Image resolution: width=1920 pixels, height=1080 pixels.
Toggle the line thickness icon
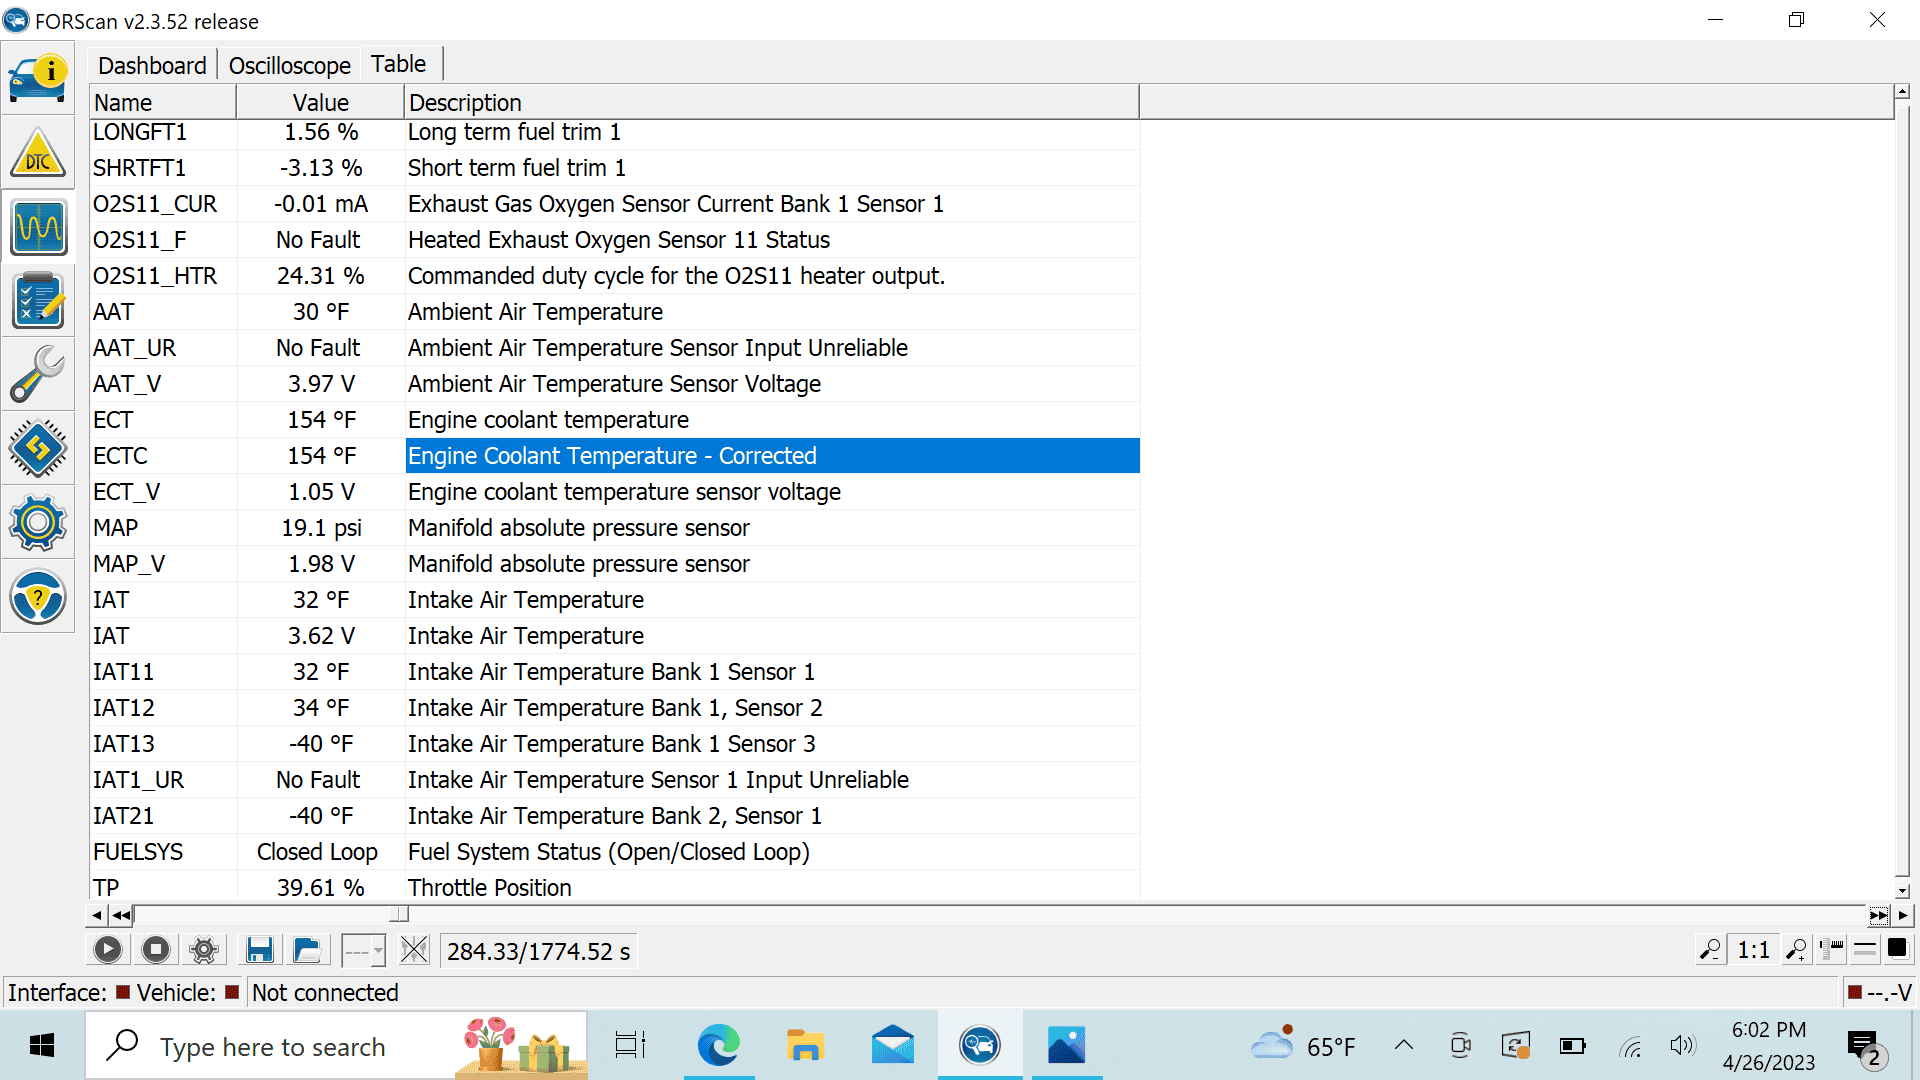tap(1865, 950)
